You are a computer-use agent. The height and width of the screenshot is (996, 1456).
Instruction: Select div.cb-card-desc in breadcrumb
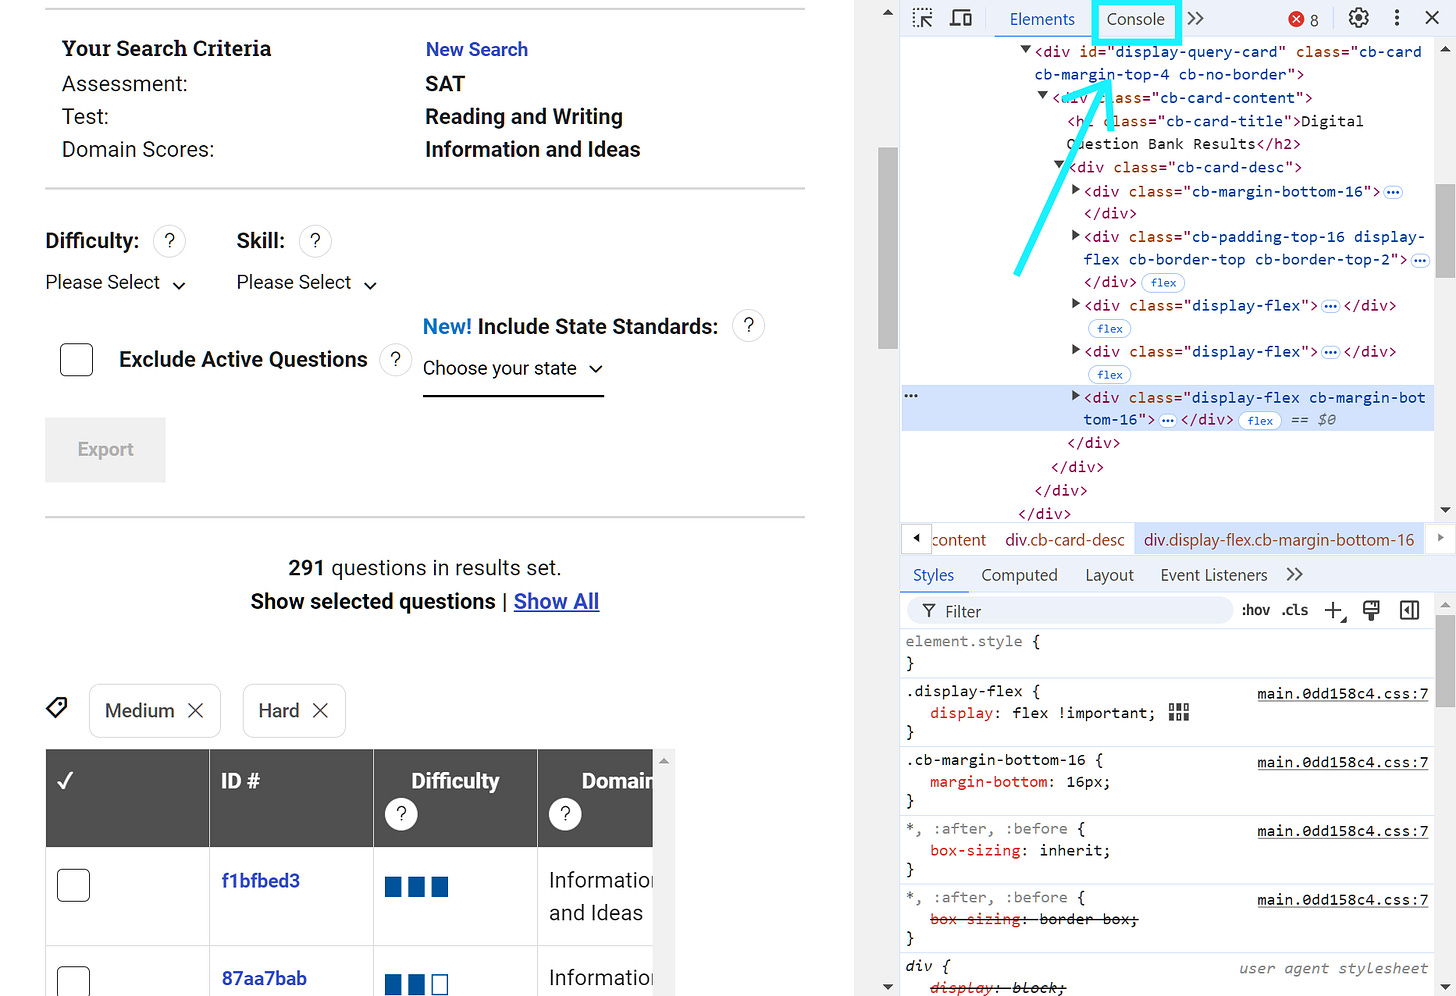[x=1064, y=540]
